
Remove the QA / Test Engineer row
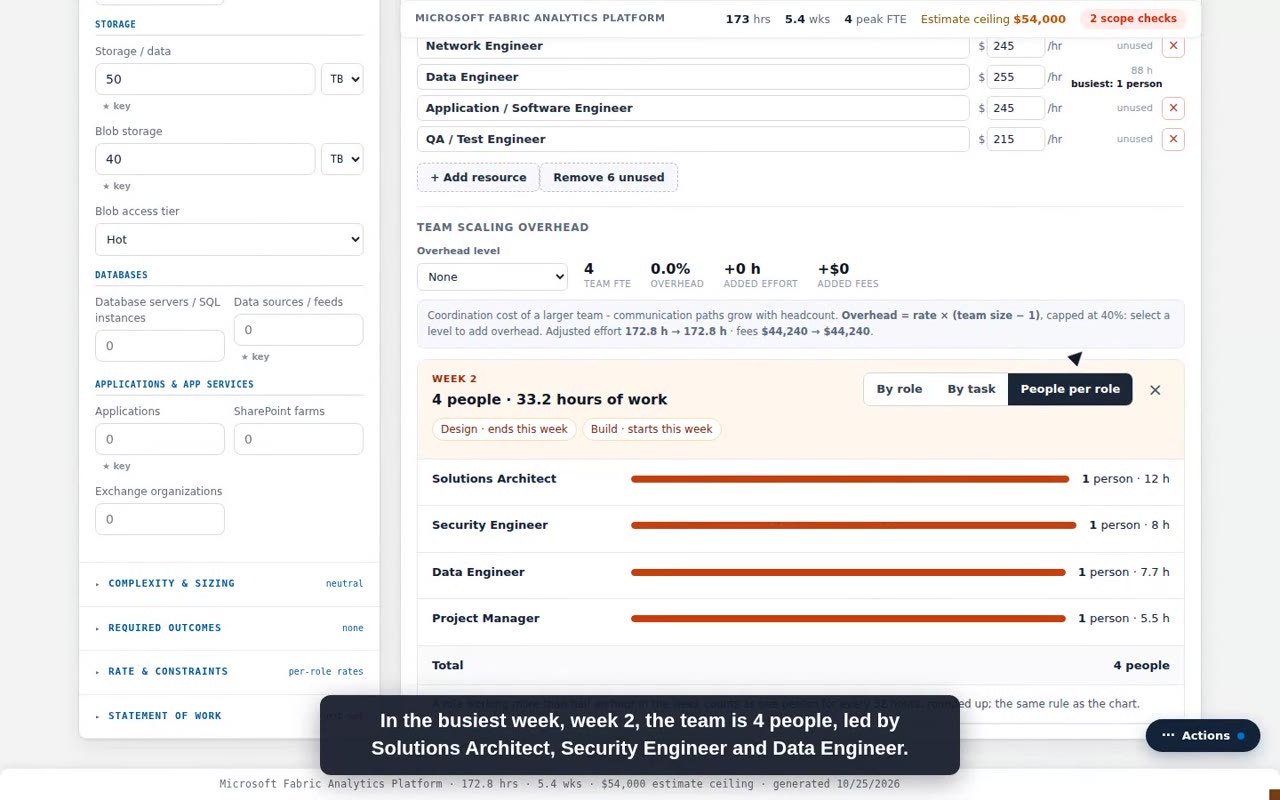click(x=1173, y=139)
